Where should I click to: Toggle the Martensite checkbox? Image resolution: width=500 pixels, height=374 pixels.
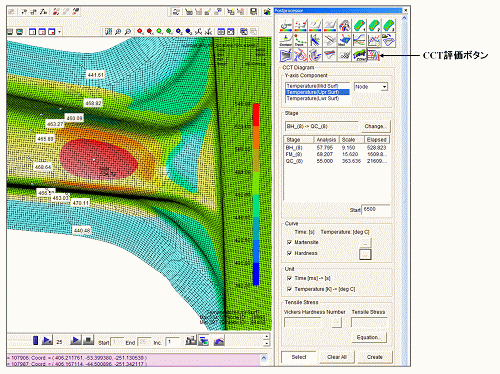pyautogui.click(x=289, y=242)
